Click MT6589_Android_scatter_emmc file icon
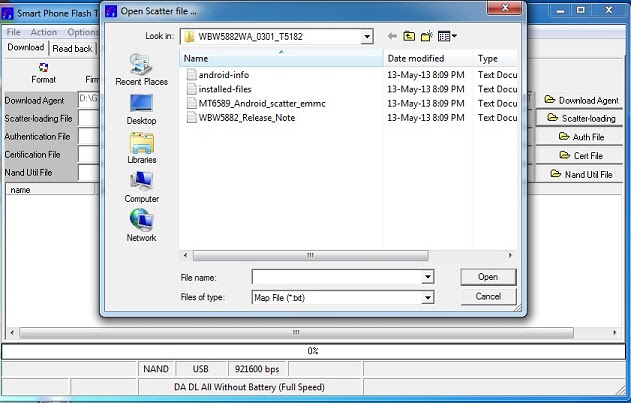Image resolution: width=631 pixels, height=403 pixels. click(192, 103)
